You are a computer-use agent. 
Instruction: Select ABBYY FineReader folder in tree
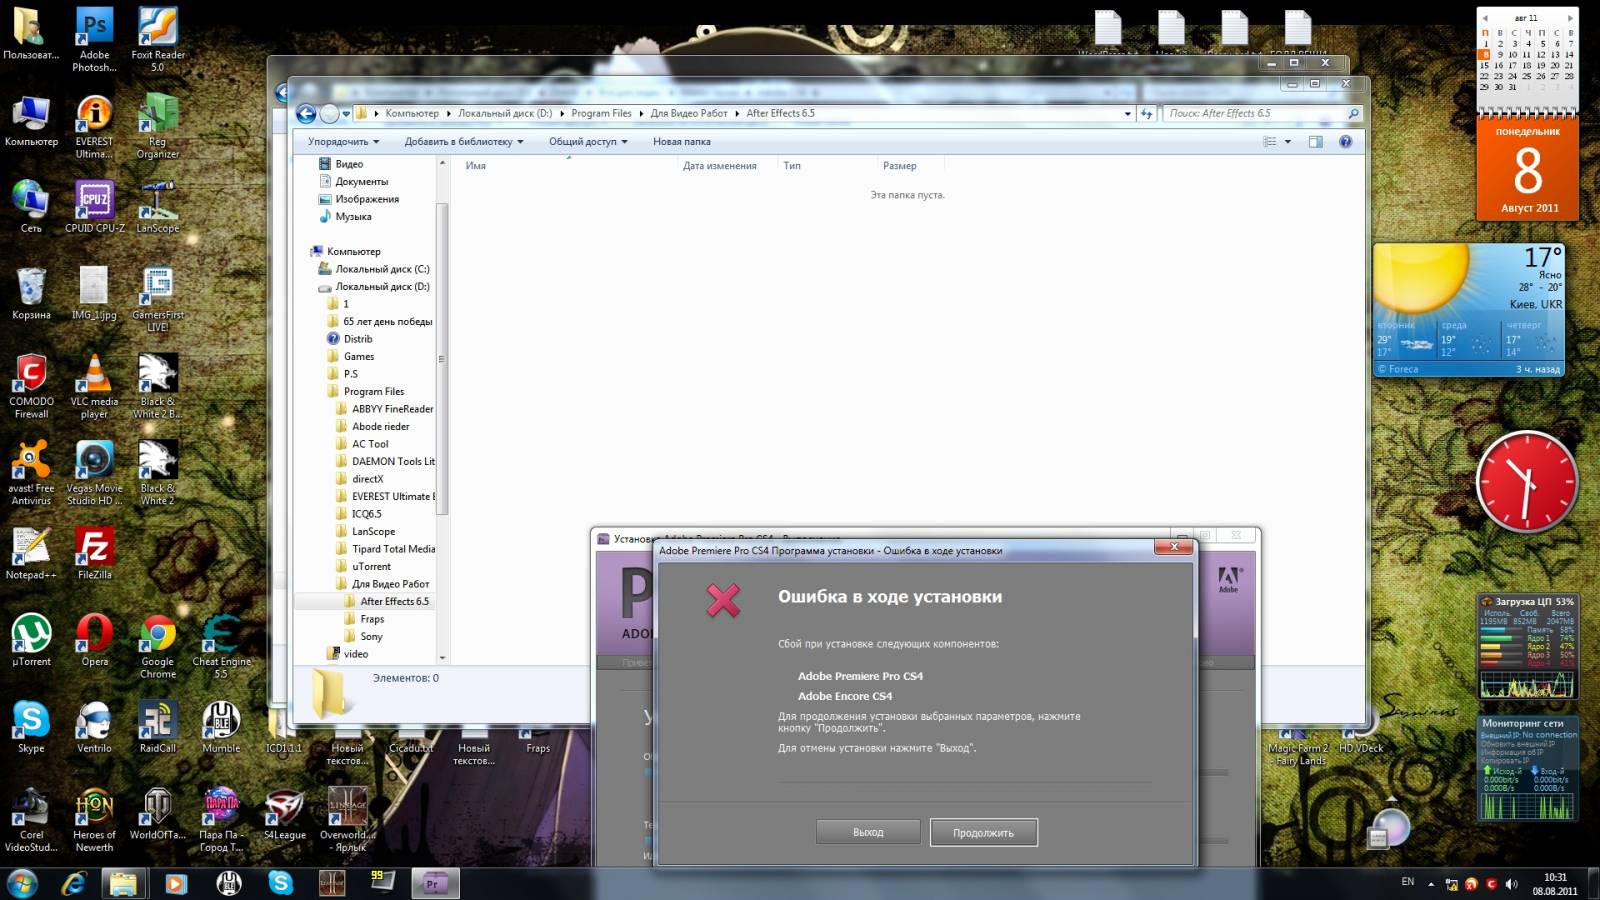(x=392, y=409)
